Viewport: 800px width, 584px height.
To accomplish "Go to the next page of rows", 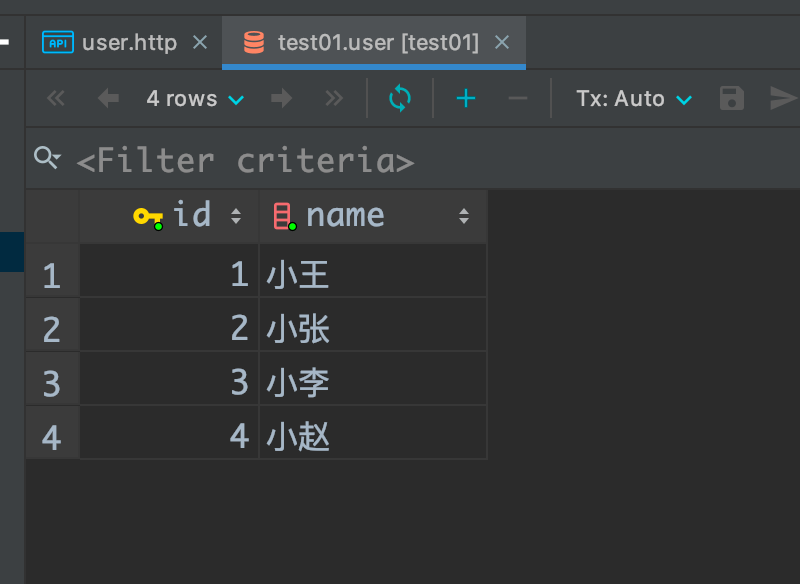I will 281,98.
